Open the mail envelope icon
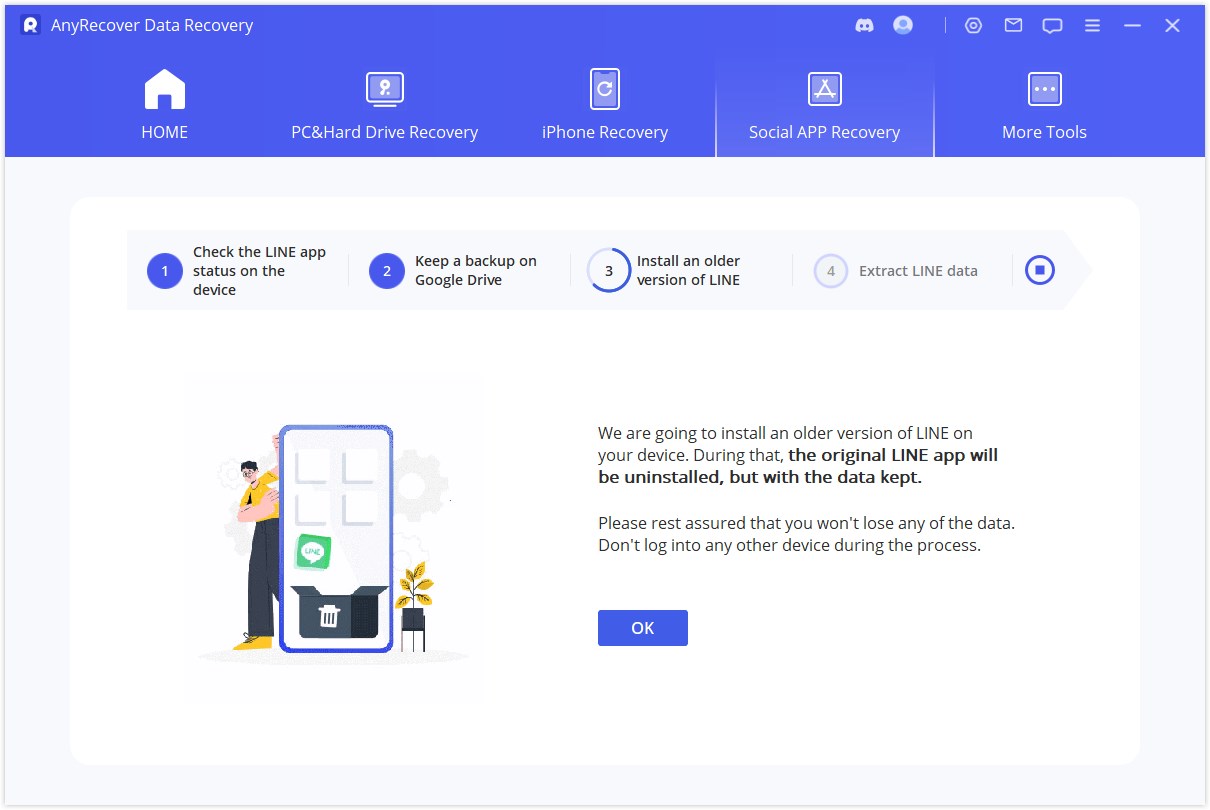1210x810 pixels. [1012, 25]
